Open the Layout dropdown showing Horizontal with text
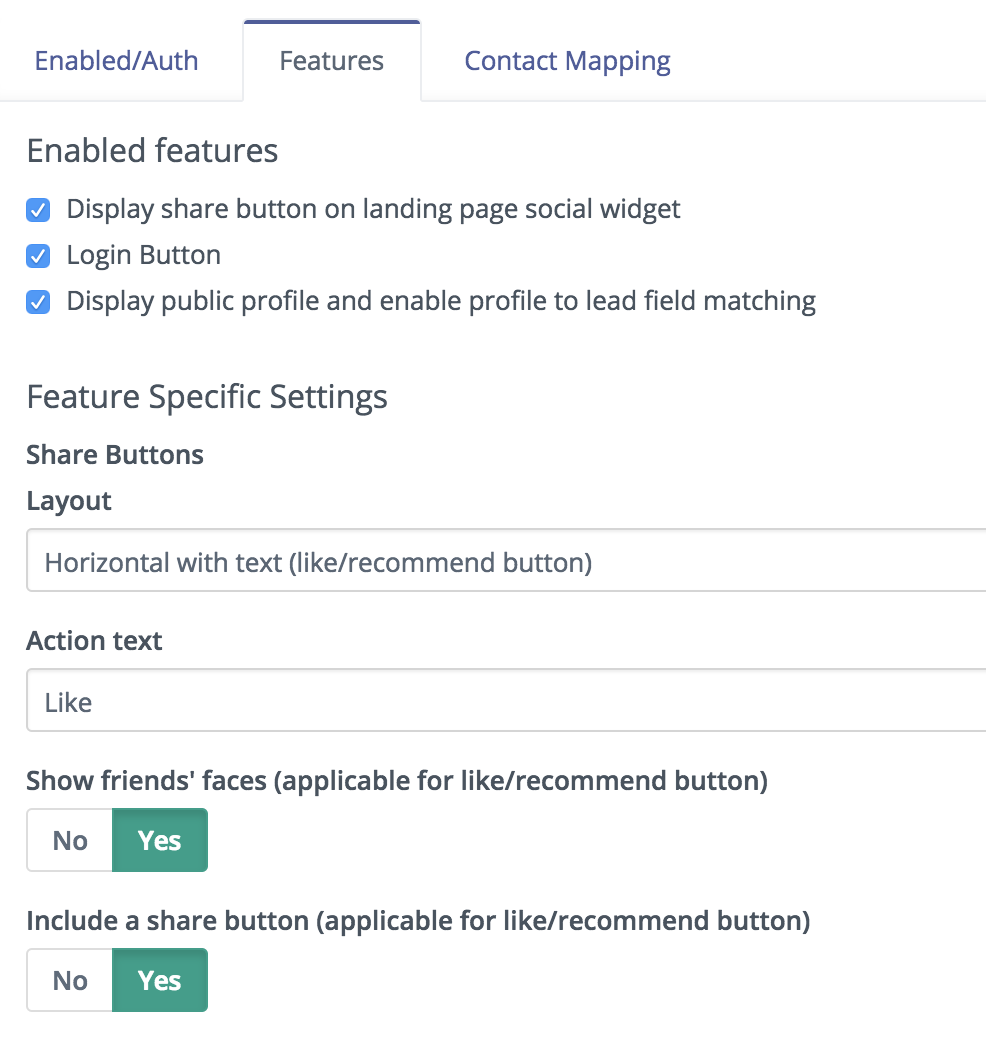Image resolution: width=986 pixels, height=1058 pixels. [x=506, y=561]
